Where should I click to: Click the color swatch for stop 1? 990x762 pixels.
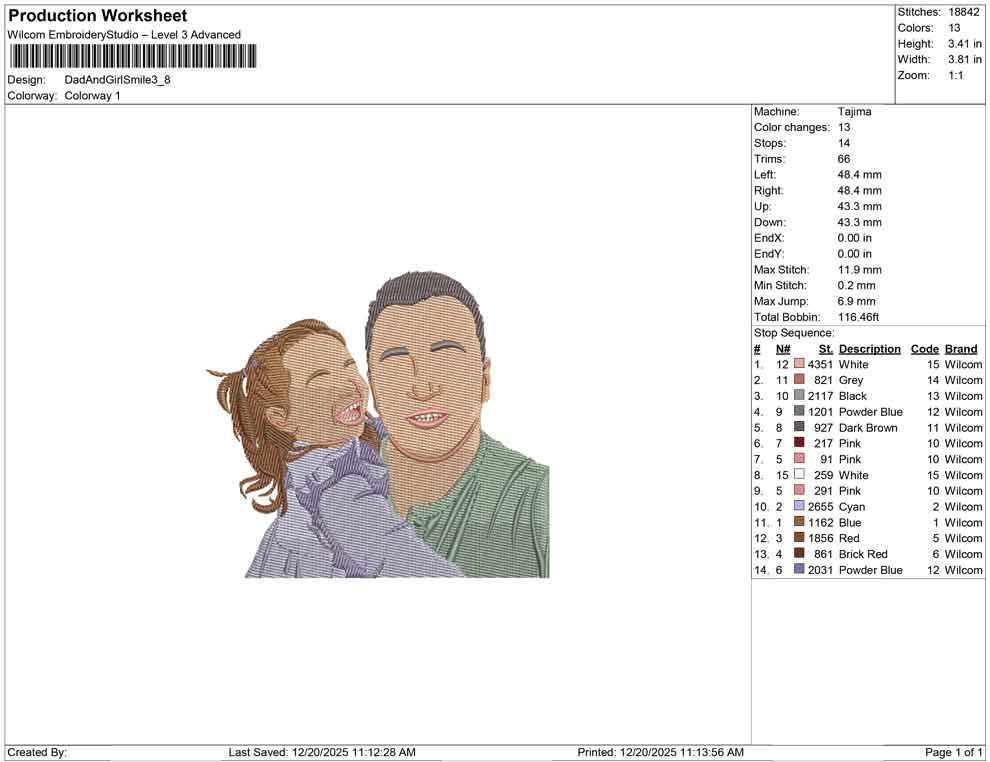(x=799, y=365)
